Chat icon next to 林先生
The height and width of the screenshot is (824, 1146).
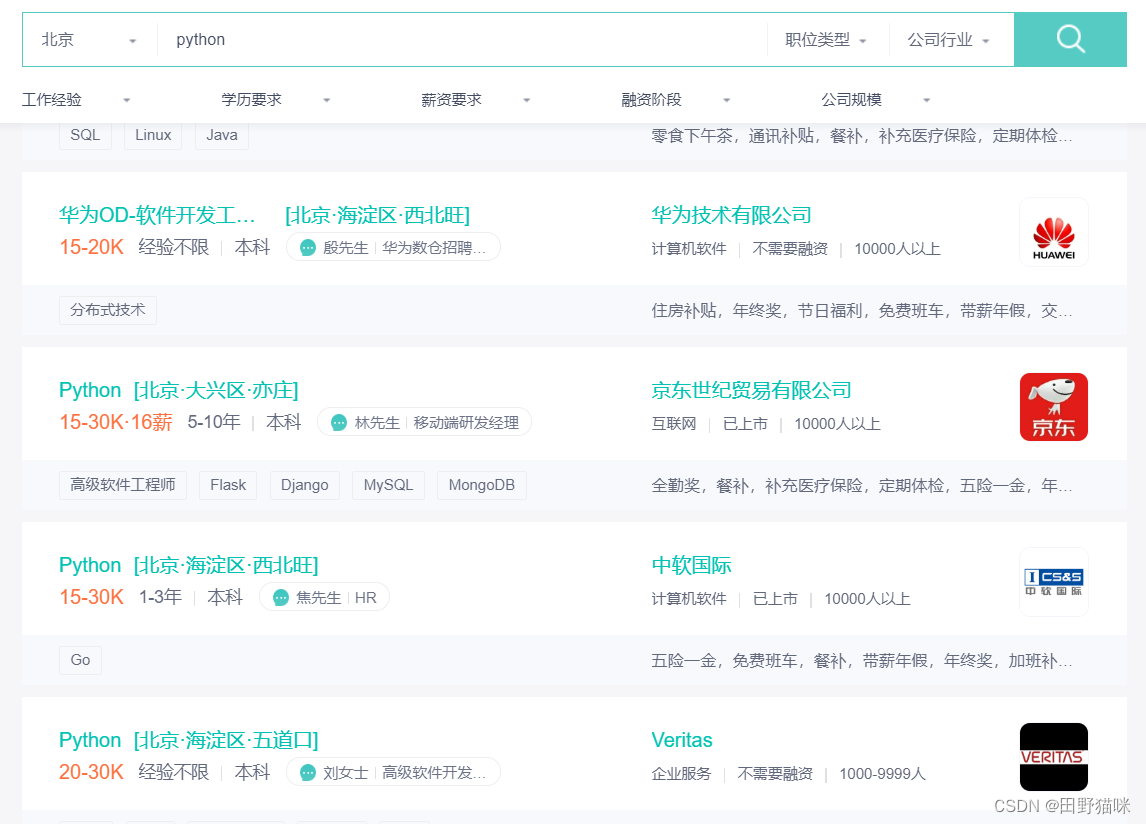pos(338,423)
